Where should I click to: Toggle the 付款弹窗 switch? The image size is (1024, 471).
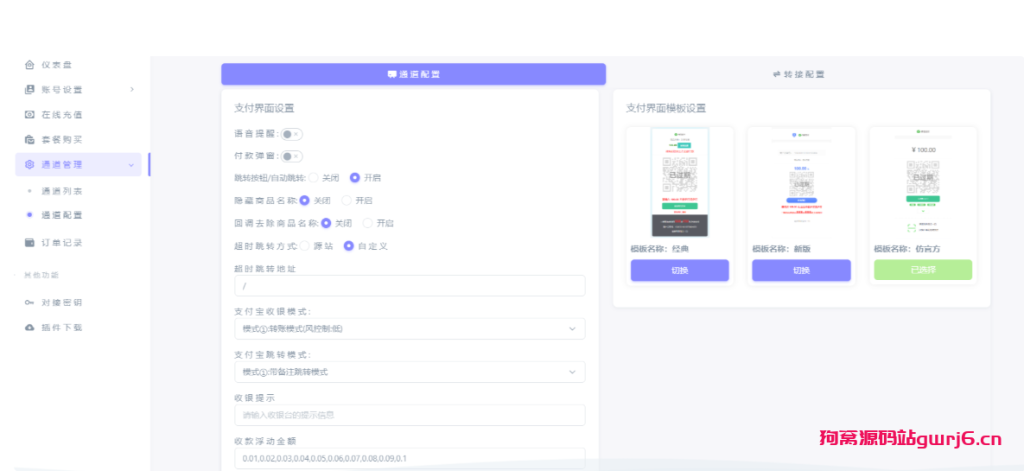[291, 156]
